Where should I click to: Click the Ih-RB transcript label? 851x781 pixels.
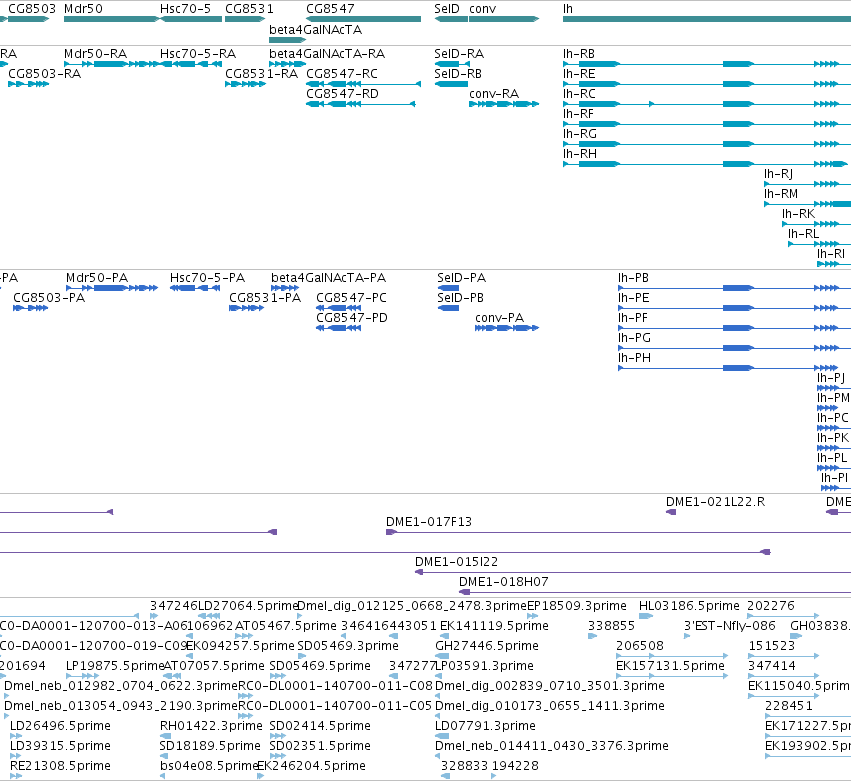pos(579,54)
